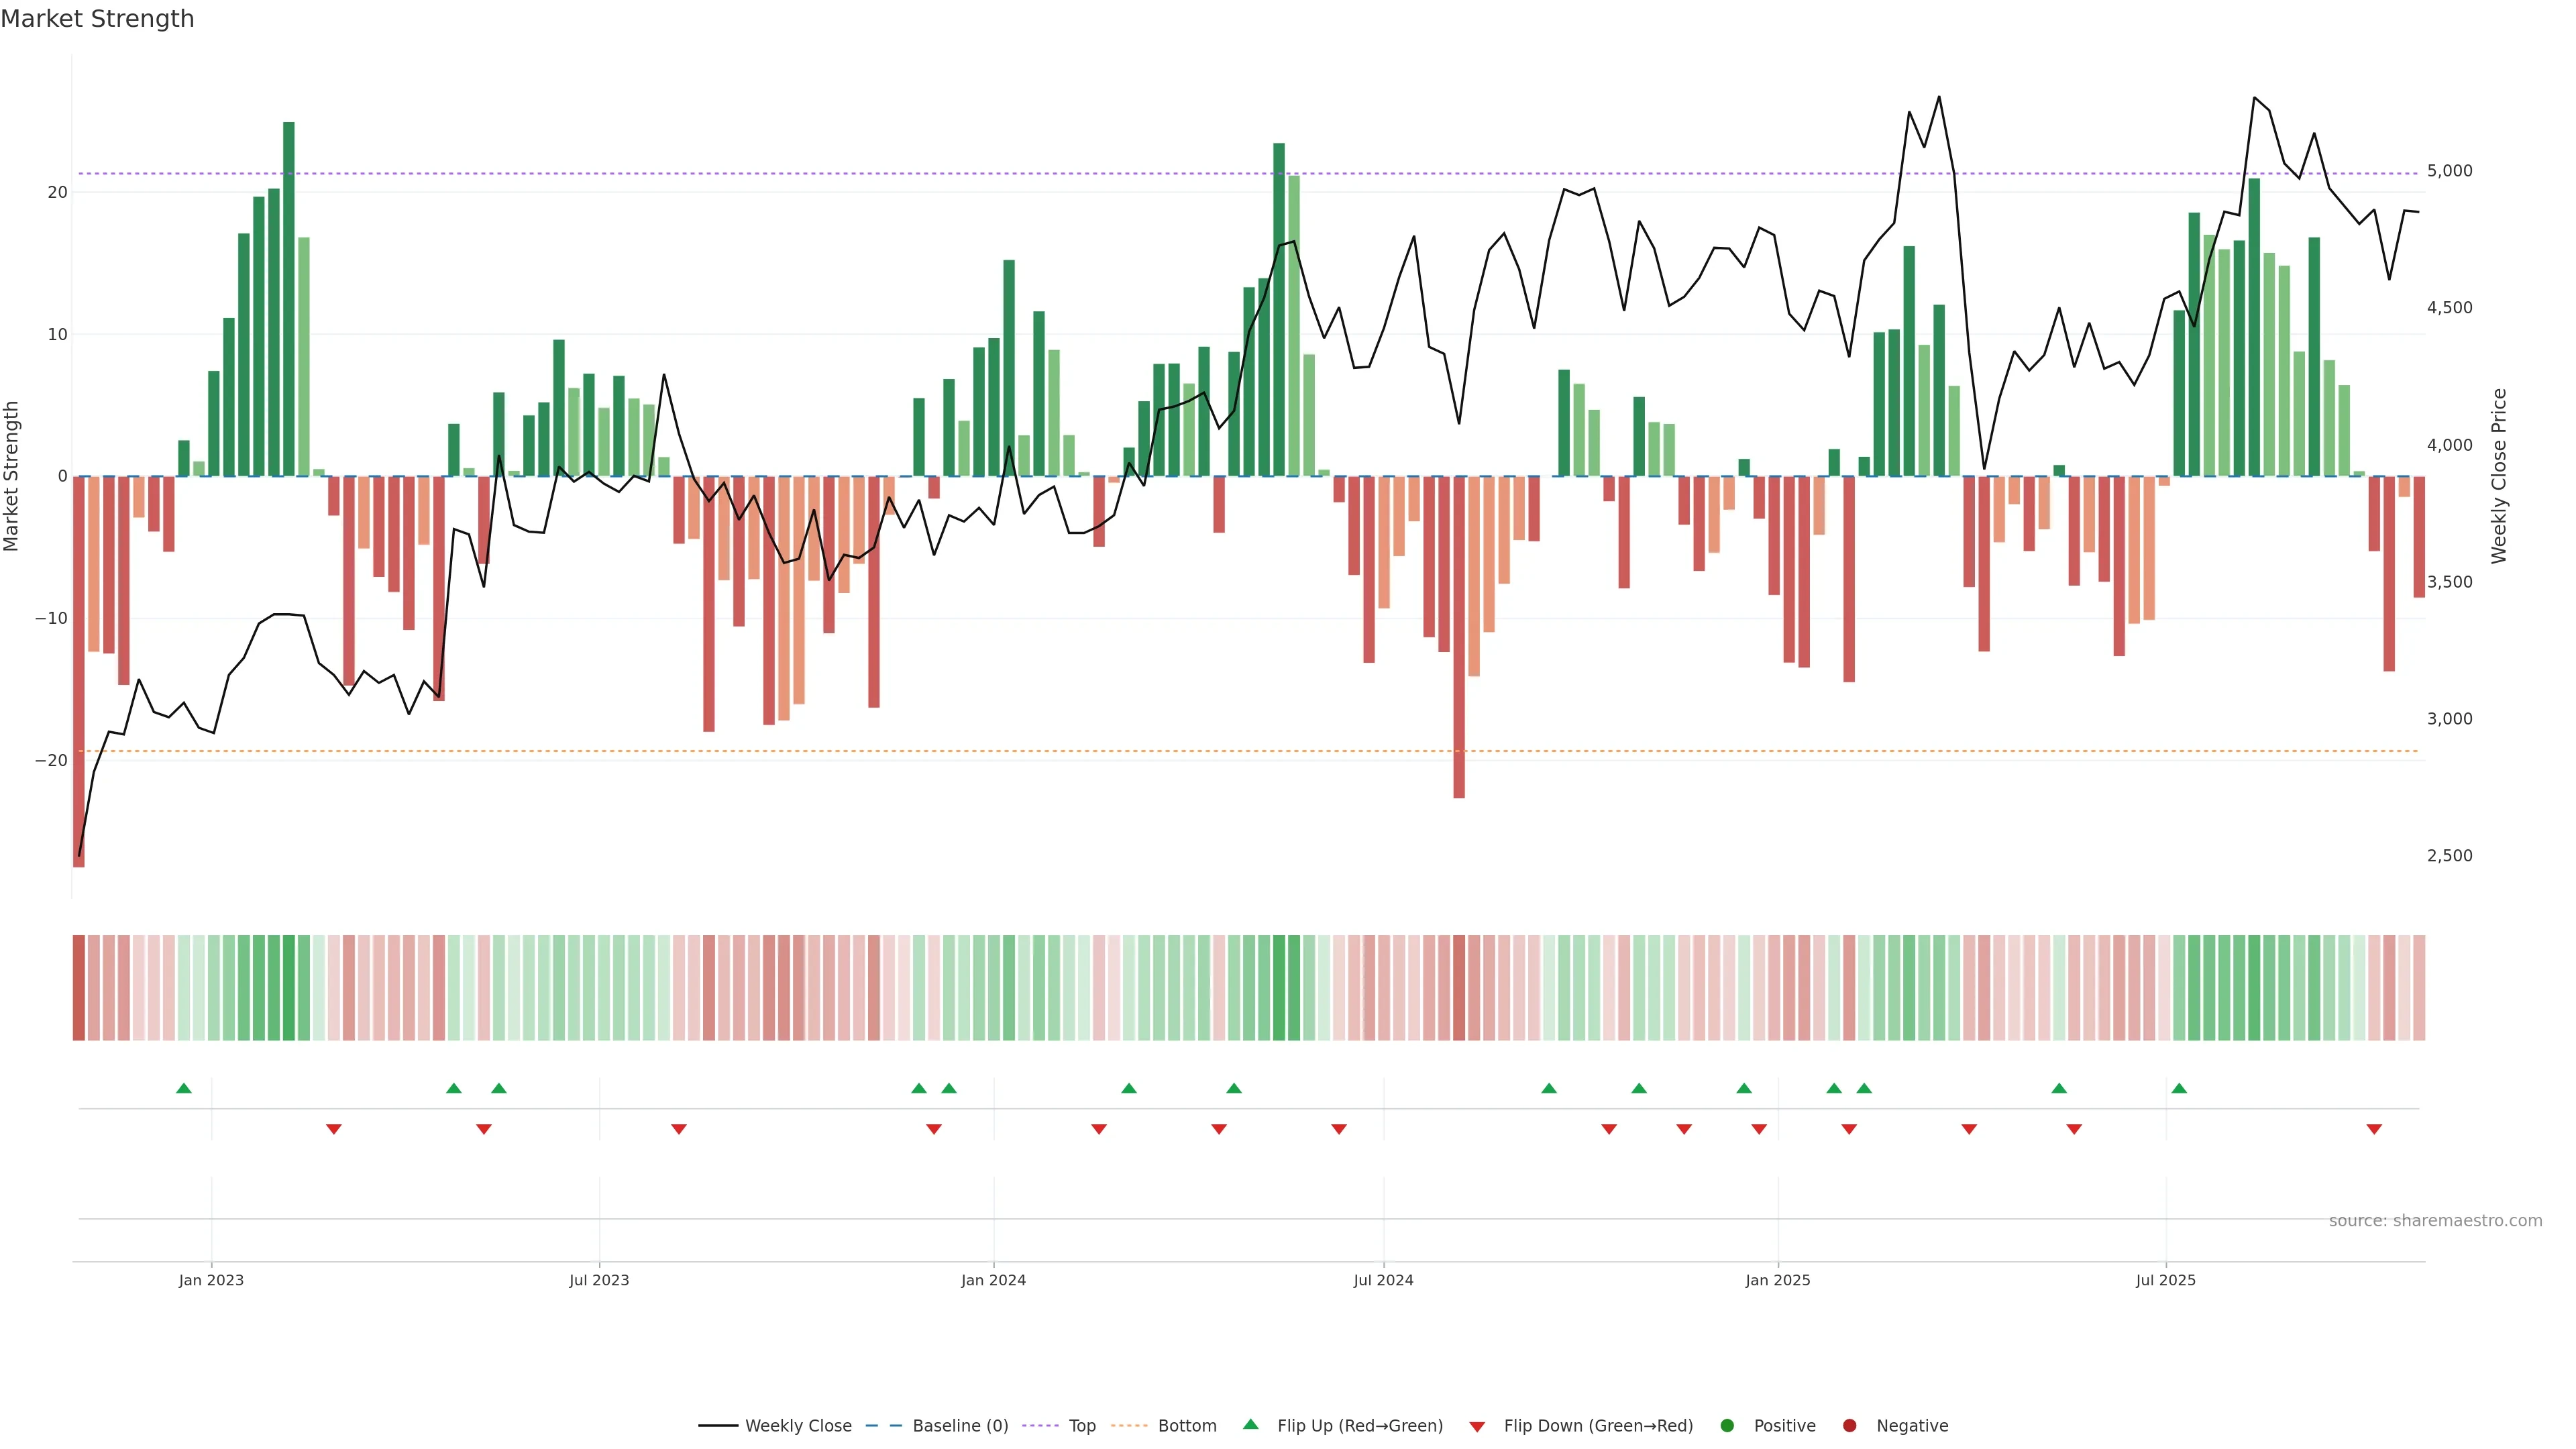Click the Market Strength chart title
This screenshot has width=2576, height=1449.
pyautogui.click(x=97, y=19)
